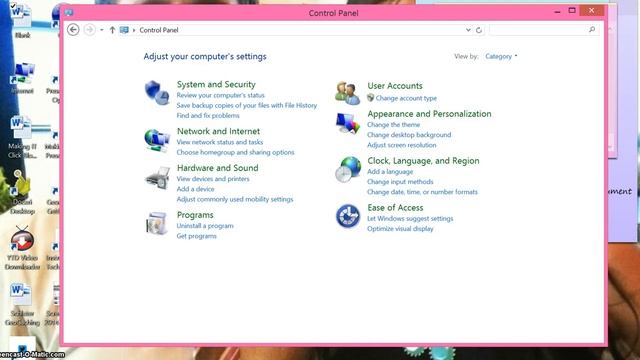Image resolution: width=640 pixels, height=360 pixels.
Task: Open Choose homegroup and sharing options
Action: [235, 152]
